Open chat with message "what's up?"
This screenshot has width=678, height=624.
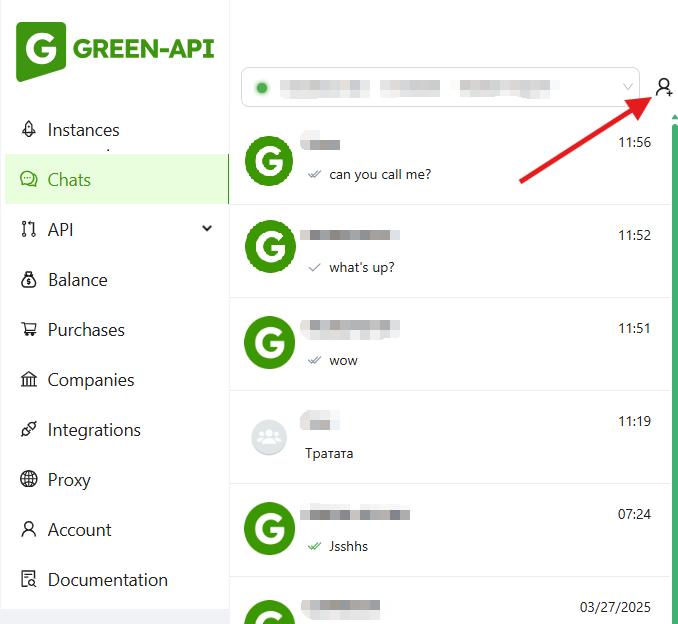450,252
